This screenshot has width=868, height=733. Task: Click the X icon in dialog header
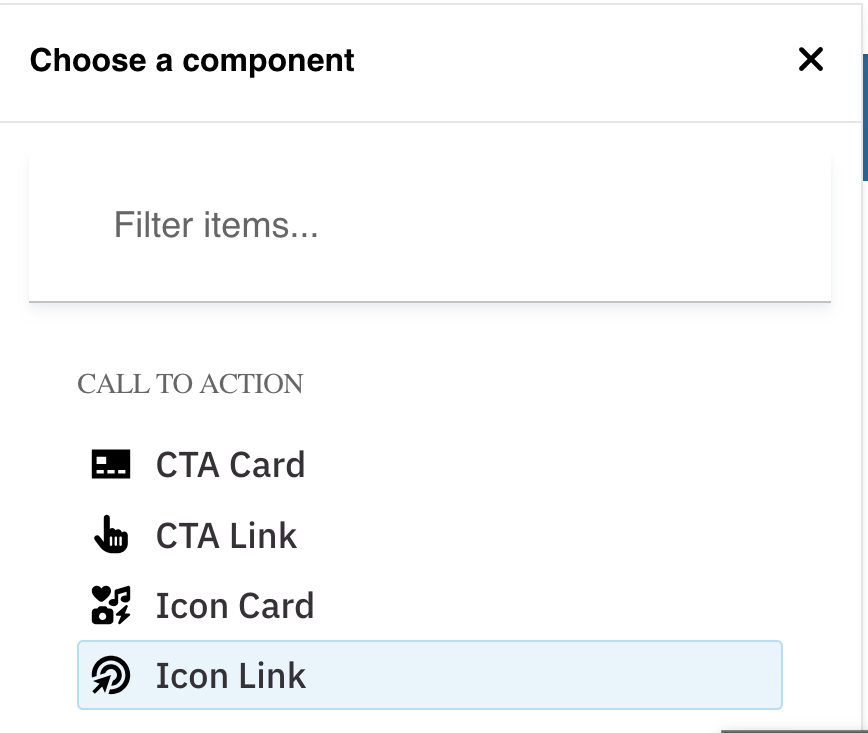[811, 60]
